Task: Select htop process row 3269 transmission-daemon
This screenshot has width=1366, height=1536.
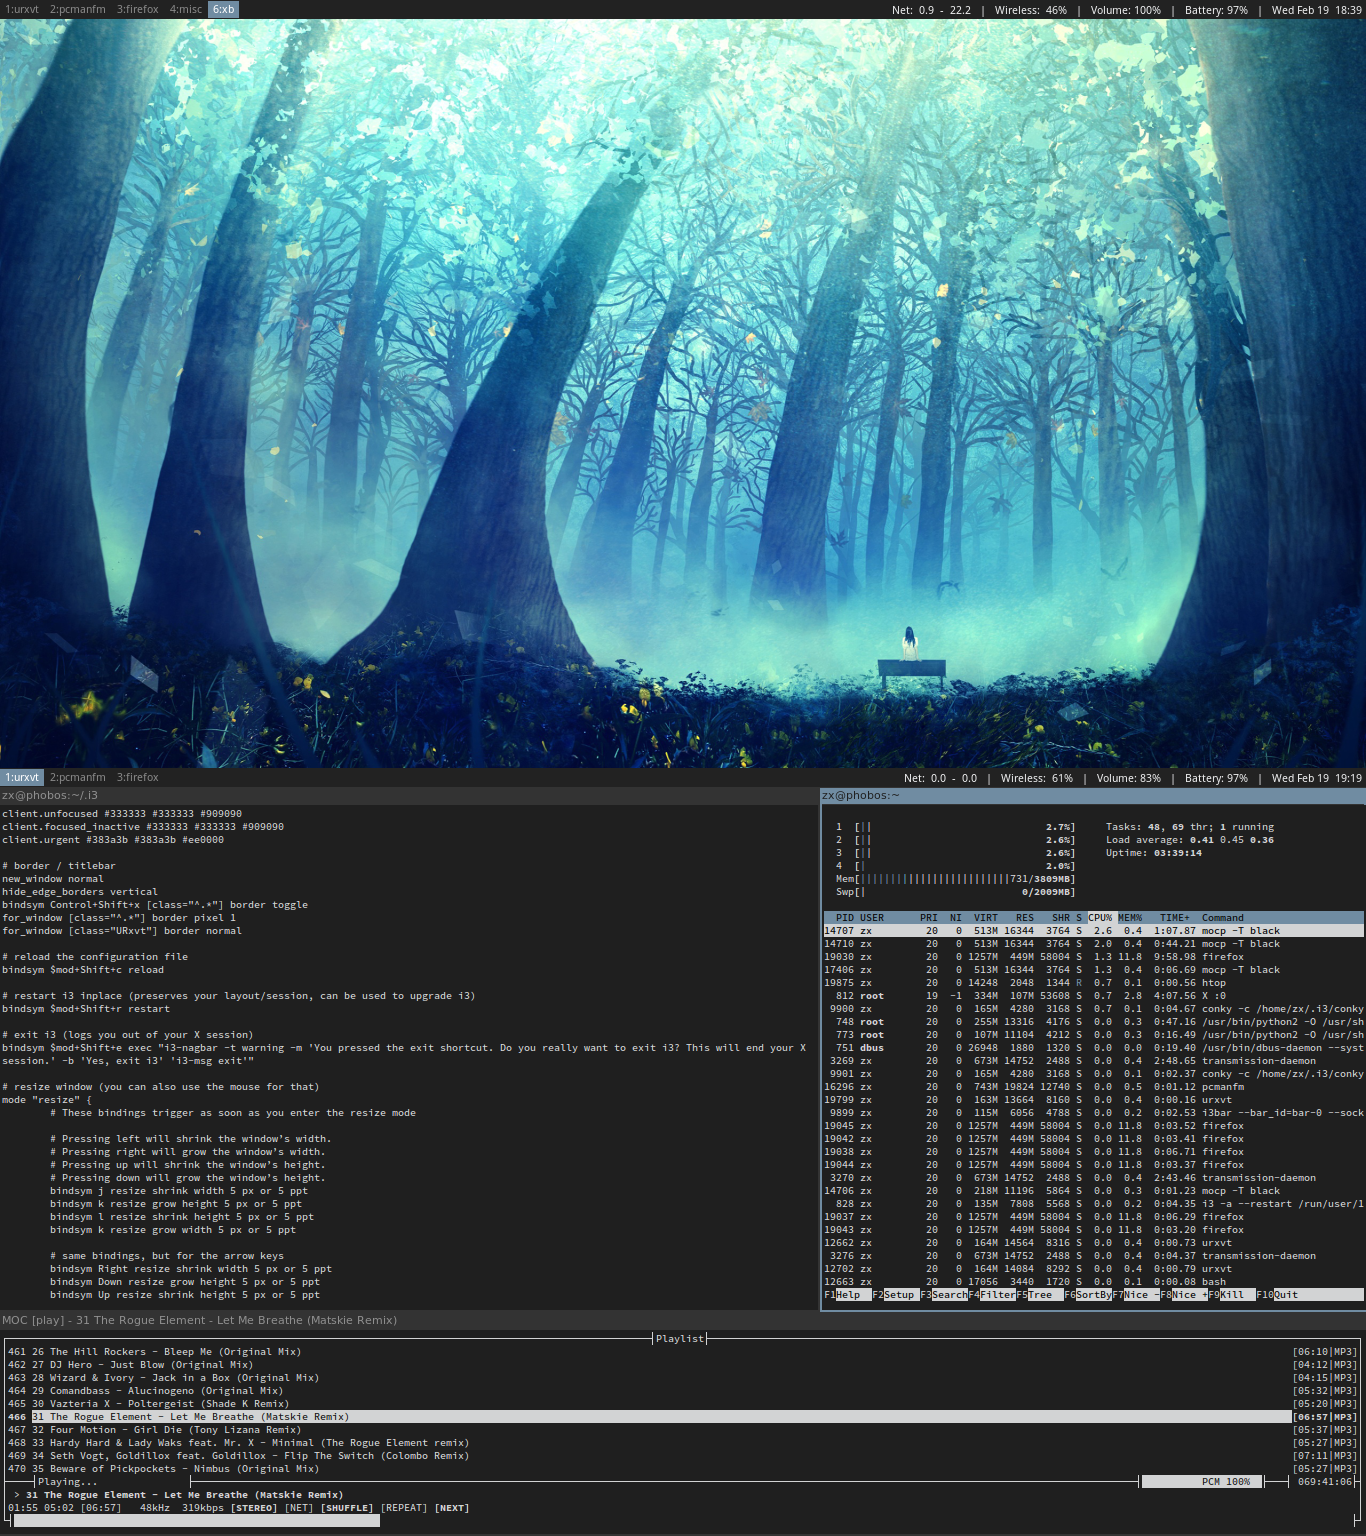Action: [1094, 1060]
